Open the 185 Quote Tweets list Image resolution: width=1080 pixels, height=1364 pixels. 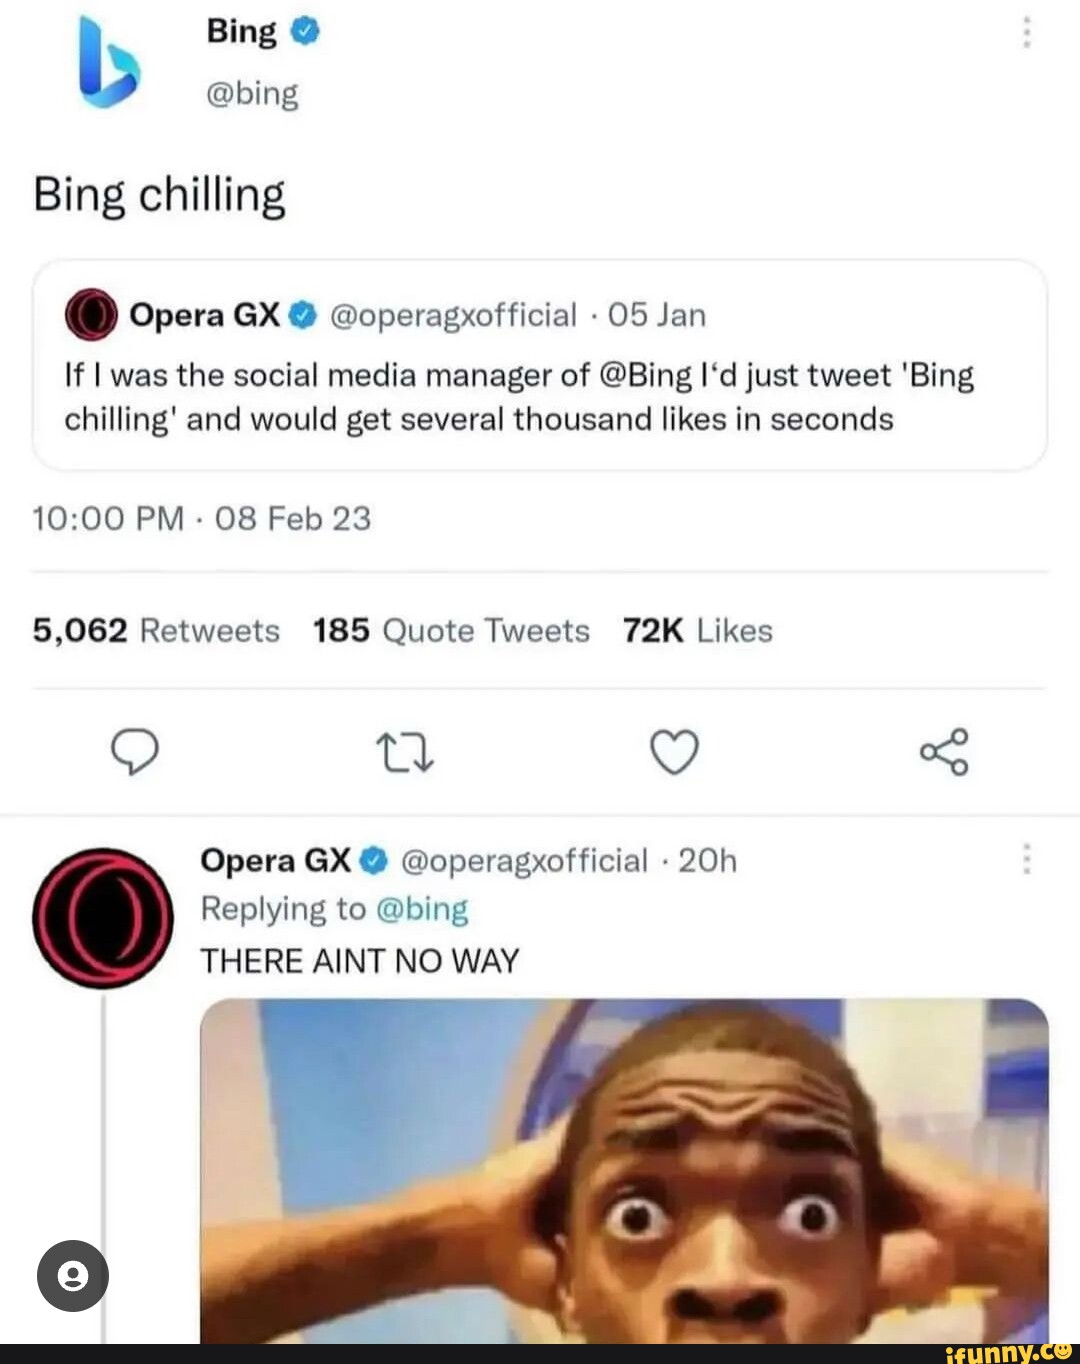(x=452, y=630)
